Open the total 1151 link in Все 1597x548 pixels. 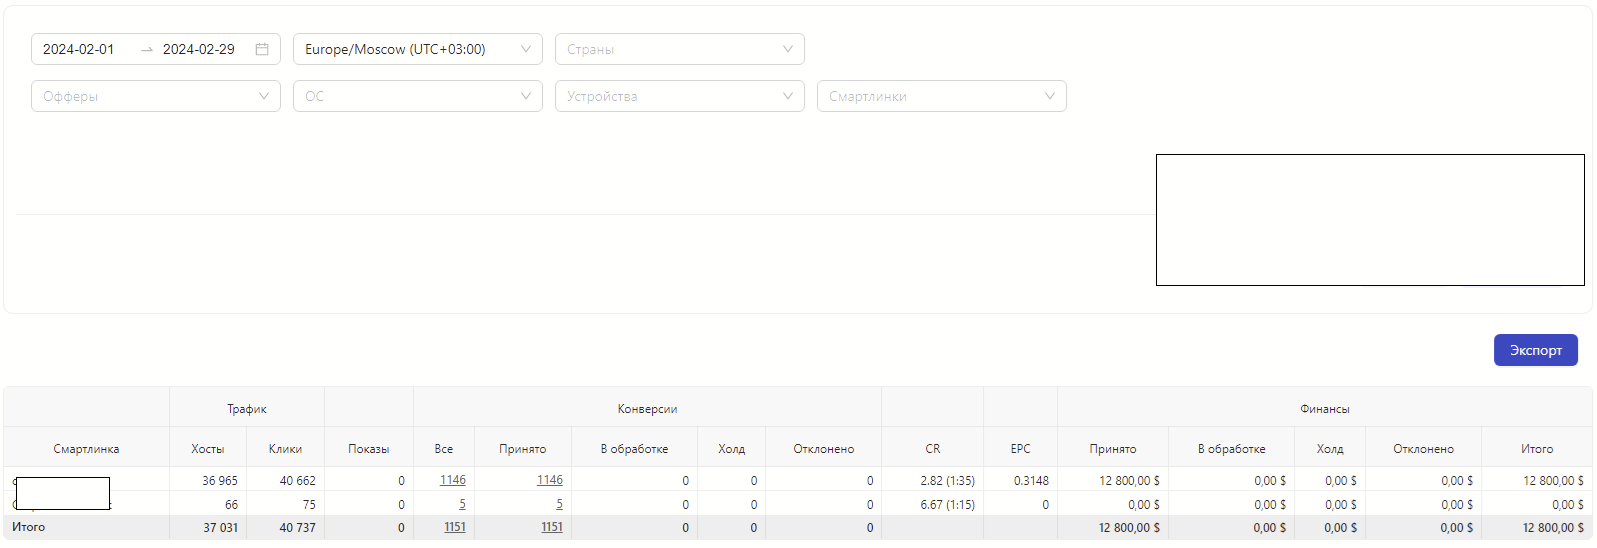pyautogui.click(x=455, y=527)
